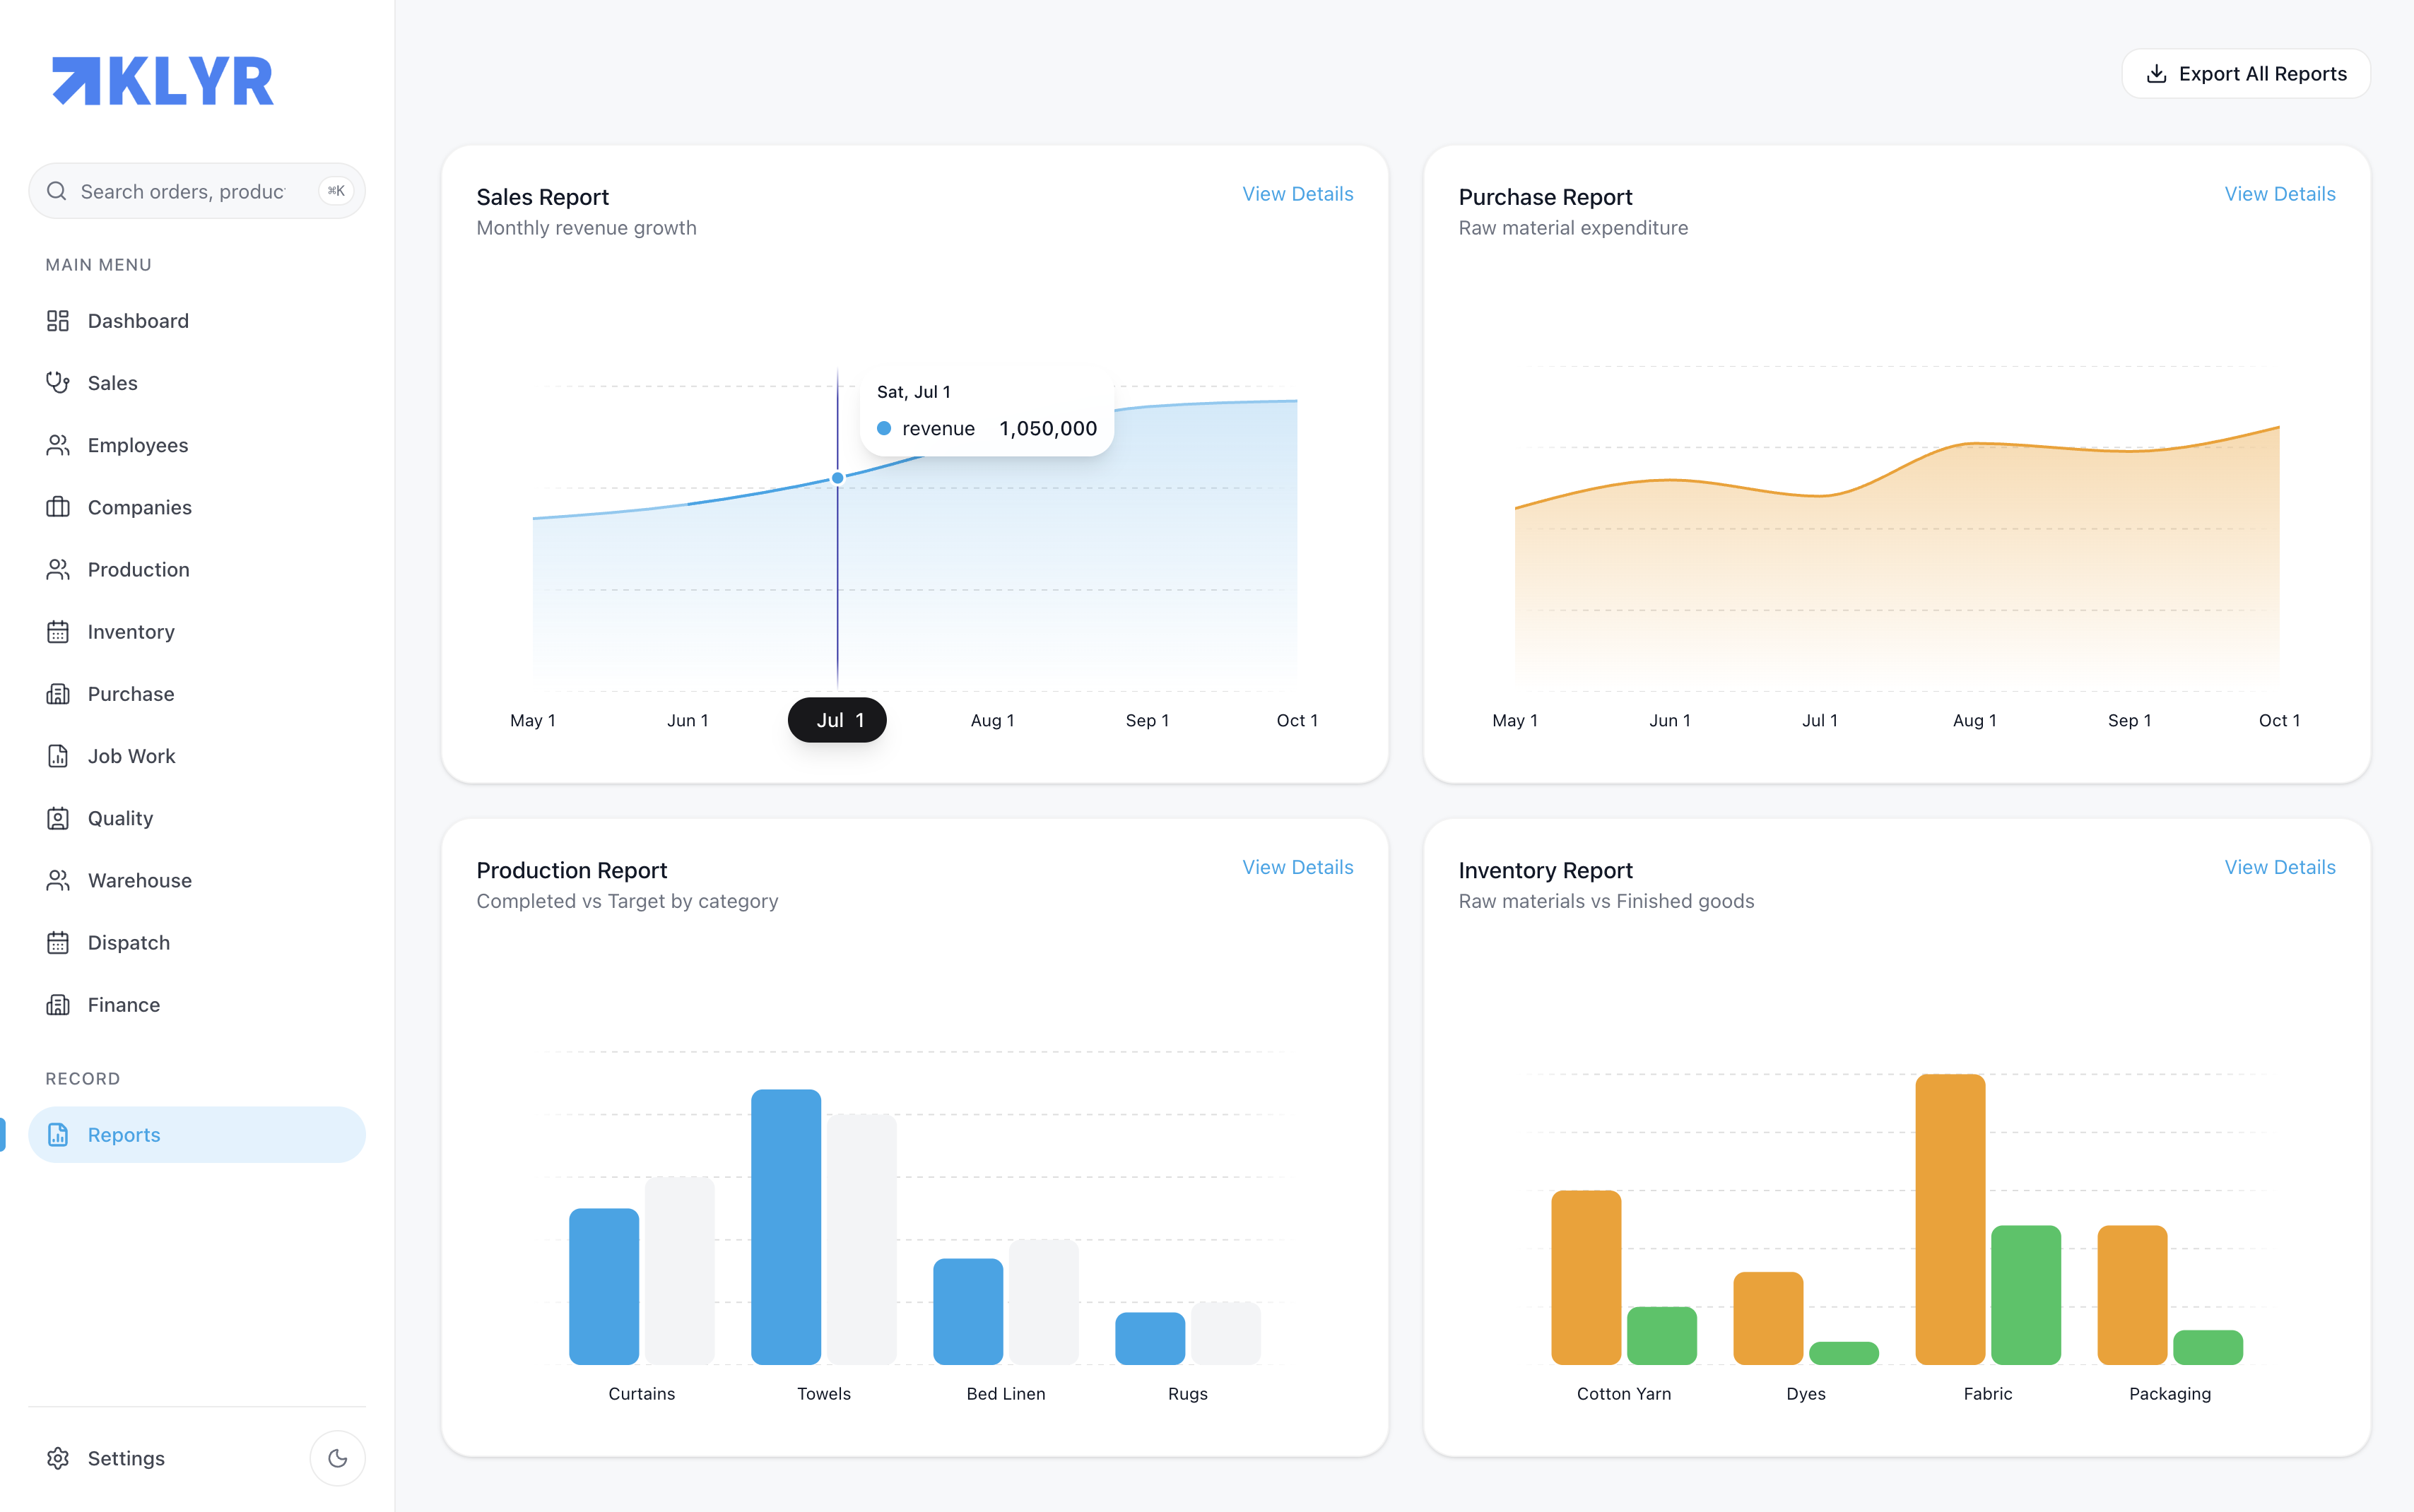Click the Sales stethoscope icon
This screenshot has height=1512, width=2414.
[x=58, y=383]
